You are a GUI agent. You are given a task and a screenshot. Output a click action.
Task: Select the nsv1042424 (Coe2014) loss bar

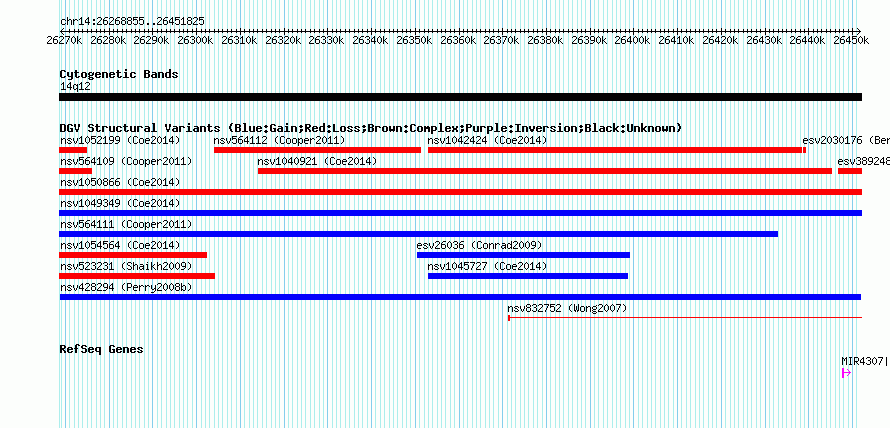pyautogui.click(x=615, y=150)
